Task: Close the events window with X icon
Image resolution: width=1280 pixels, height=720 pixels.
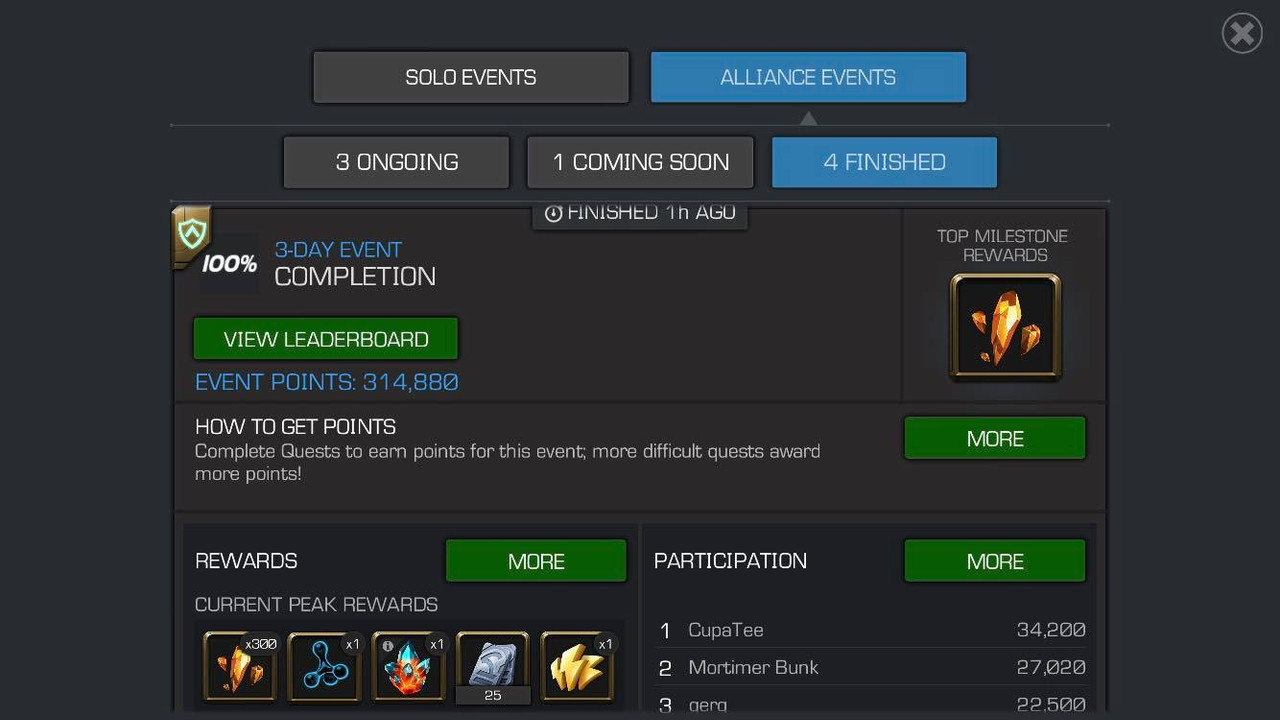Action: pyautogui.click(x=1242, y=34)
